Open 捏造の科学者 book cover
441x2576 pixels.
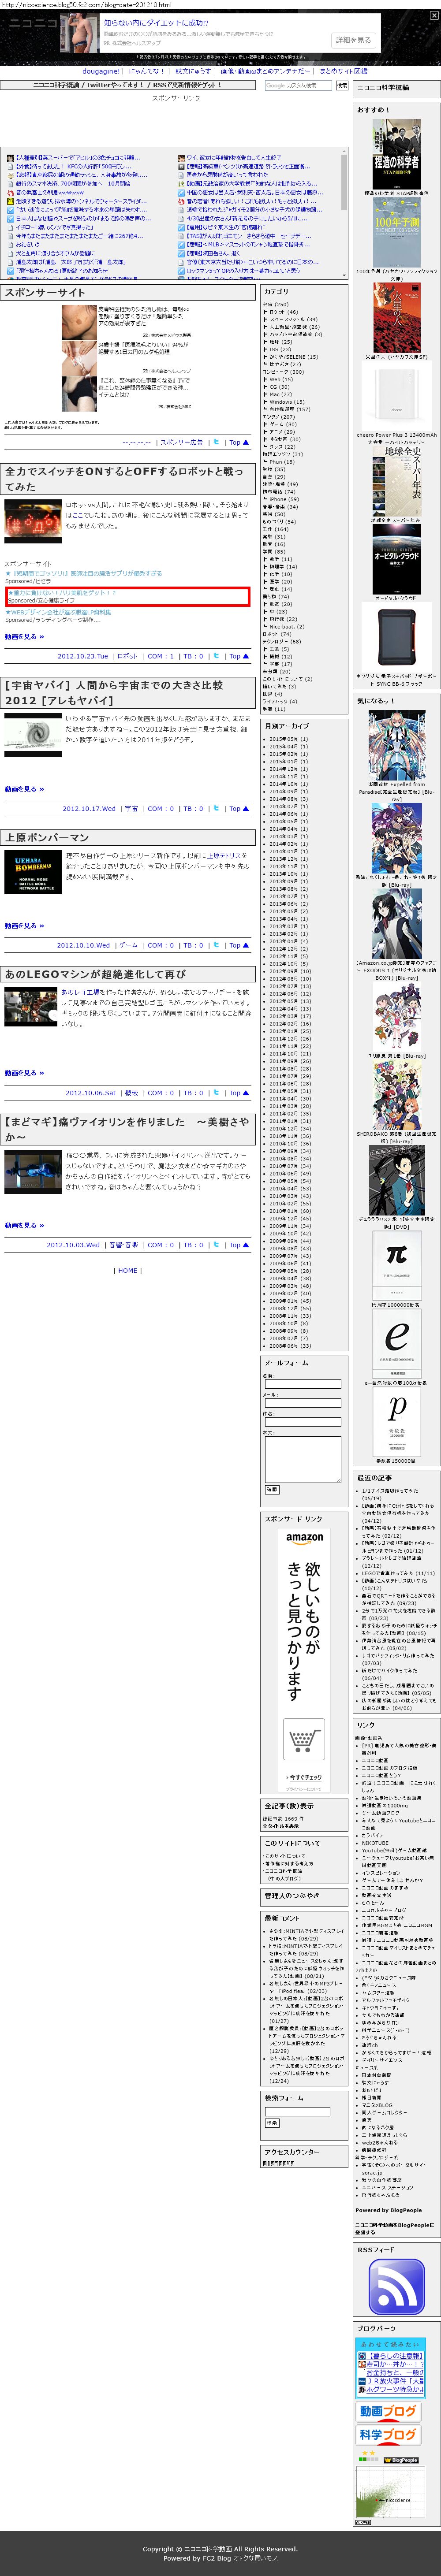tap(396, 154)
